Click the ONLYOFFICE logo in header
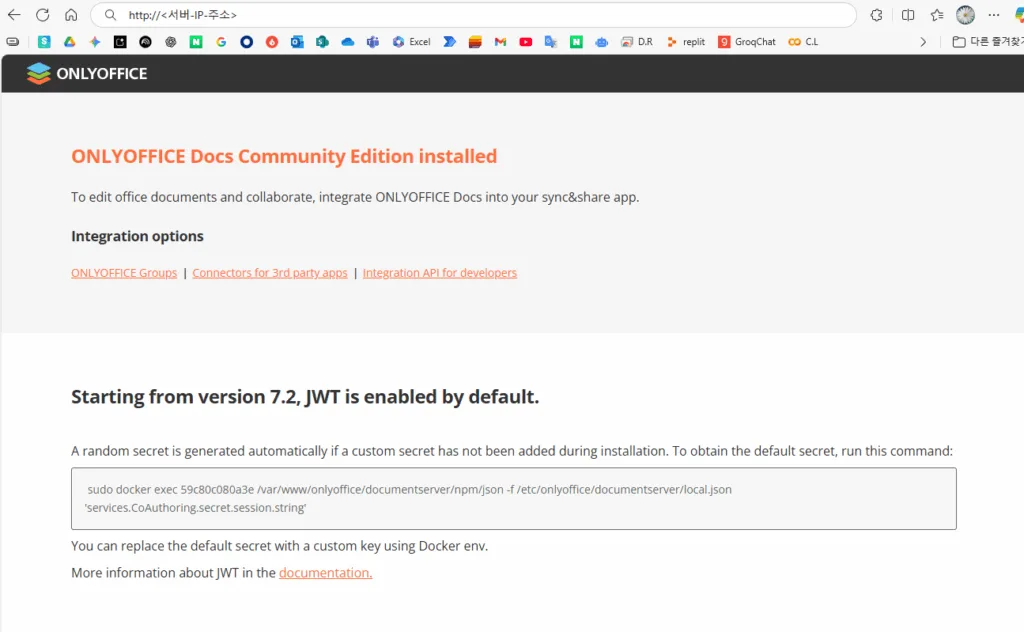The height and width of the screenshot is (632, 1024). (x=87, y=73)
